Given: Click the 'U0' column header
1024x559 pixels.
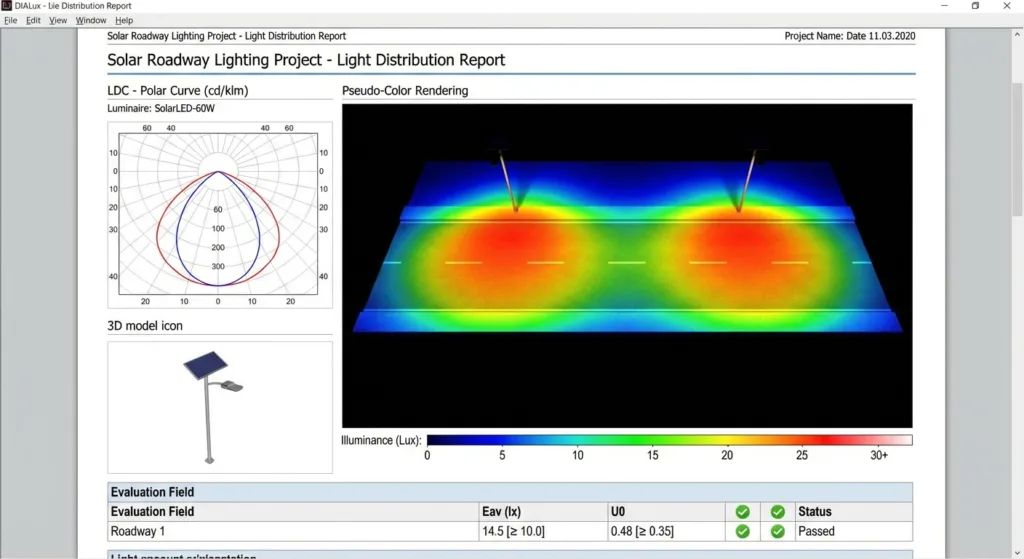Looking at the screenshot, I should pos(666,511).
